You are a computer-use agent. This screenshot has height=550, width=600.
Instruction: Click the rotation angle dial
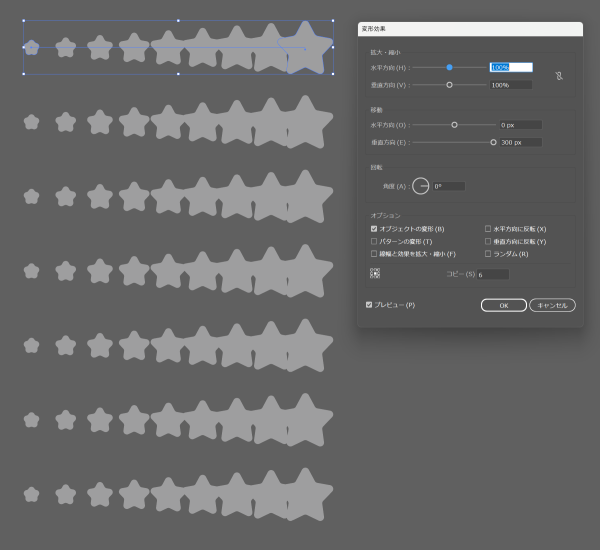pyautogui.click(x=420, y=186)
